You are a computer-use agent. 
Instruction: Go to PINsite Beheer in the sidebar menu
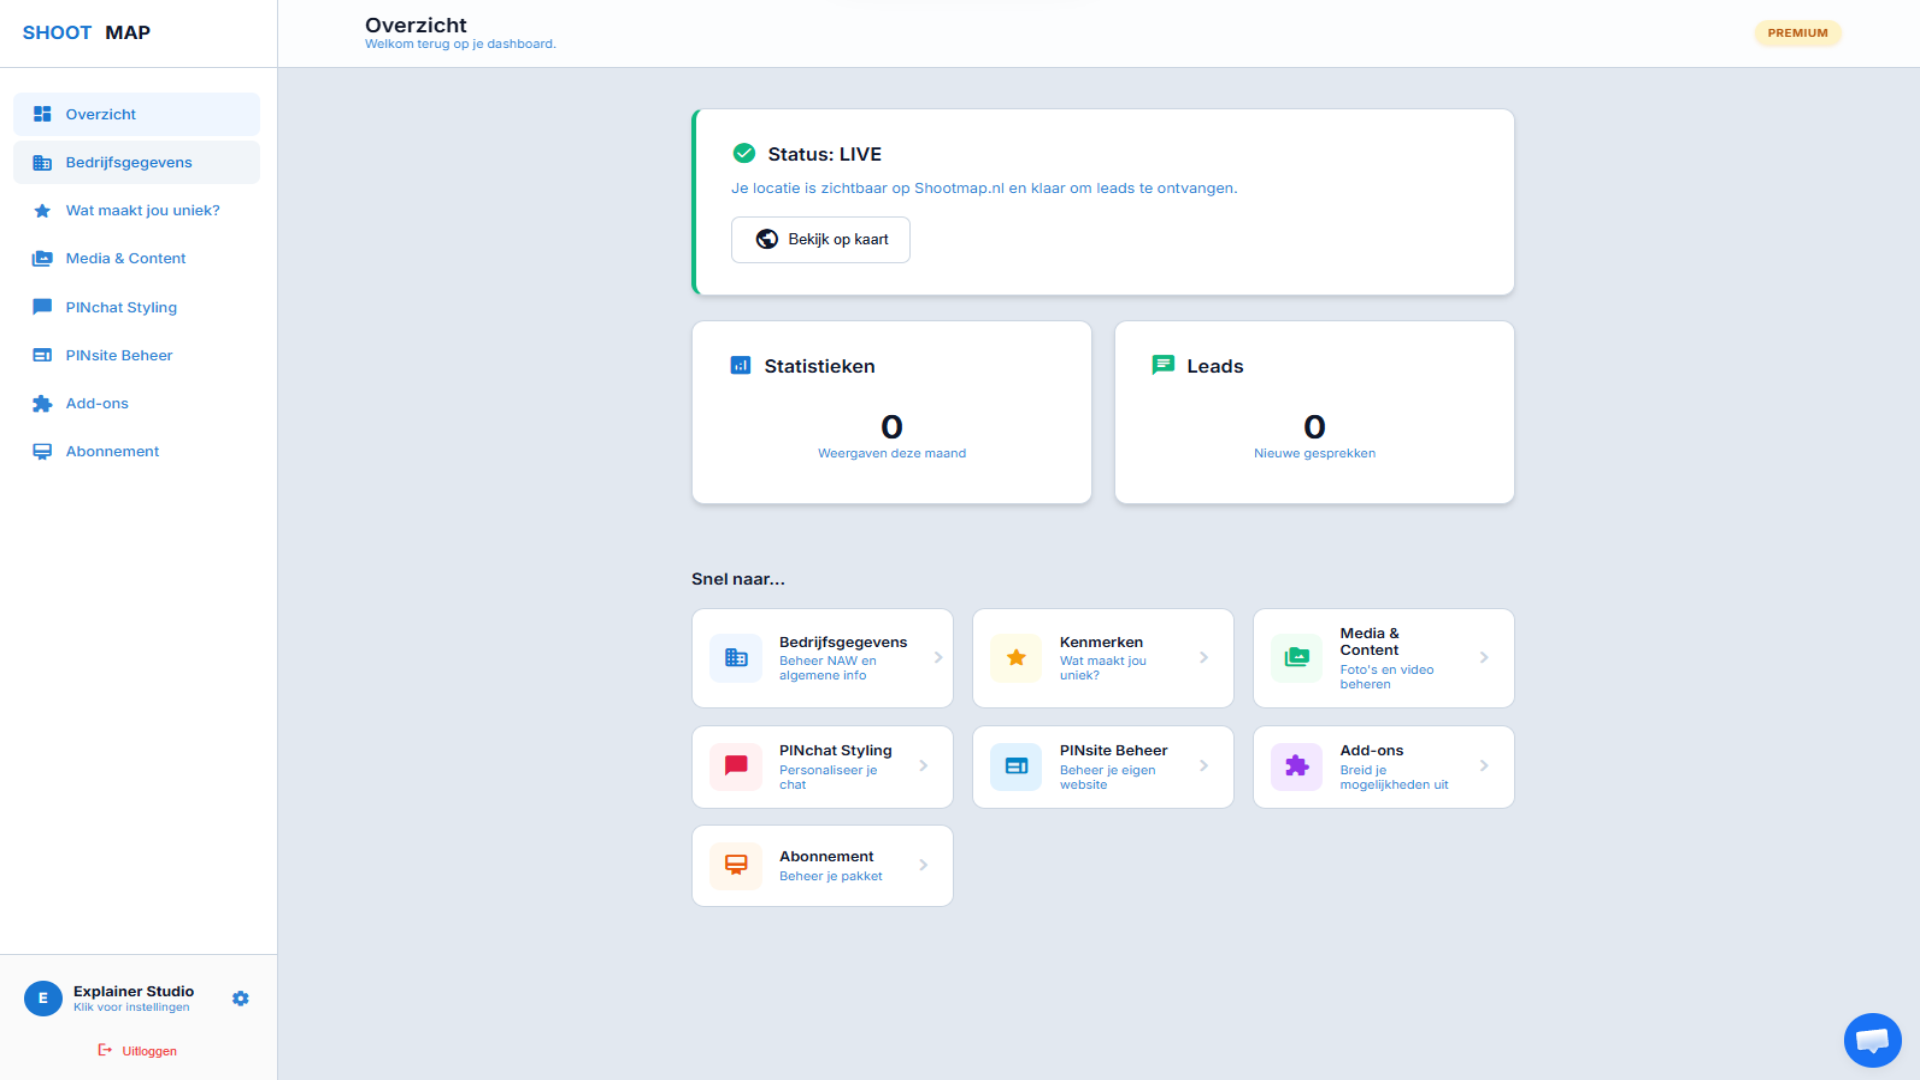coord(119,355)
